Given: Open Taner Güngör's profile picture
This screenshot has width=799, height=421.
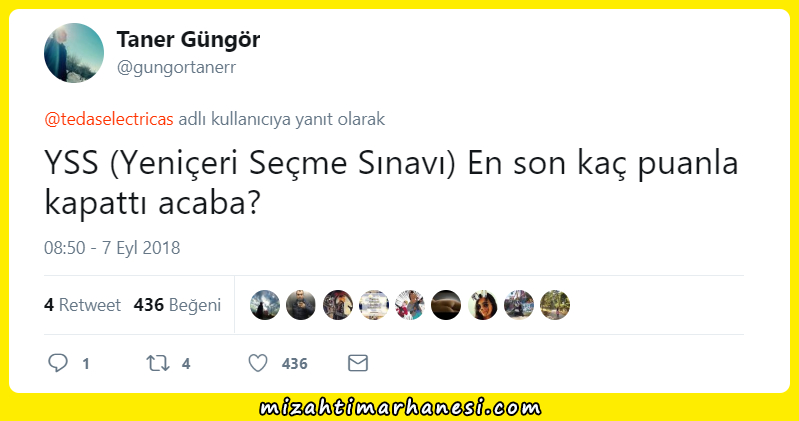Looking at the screenshot, I should tap(74, 52).
